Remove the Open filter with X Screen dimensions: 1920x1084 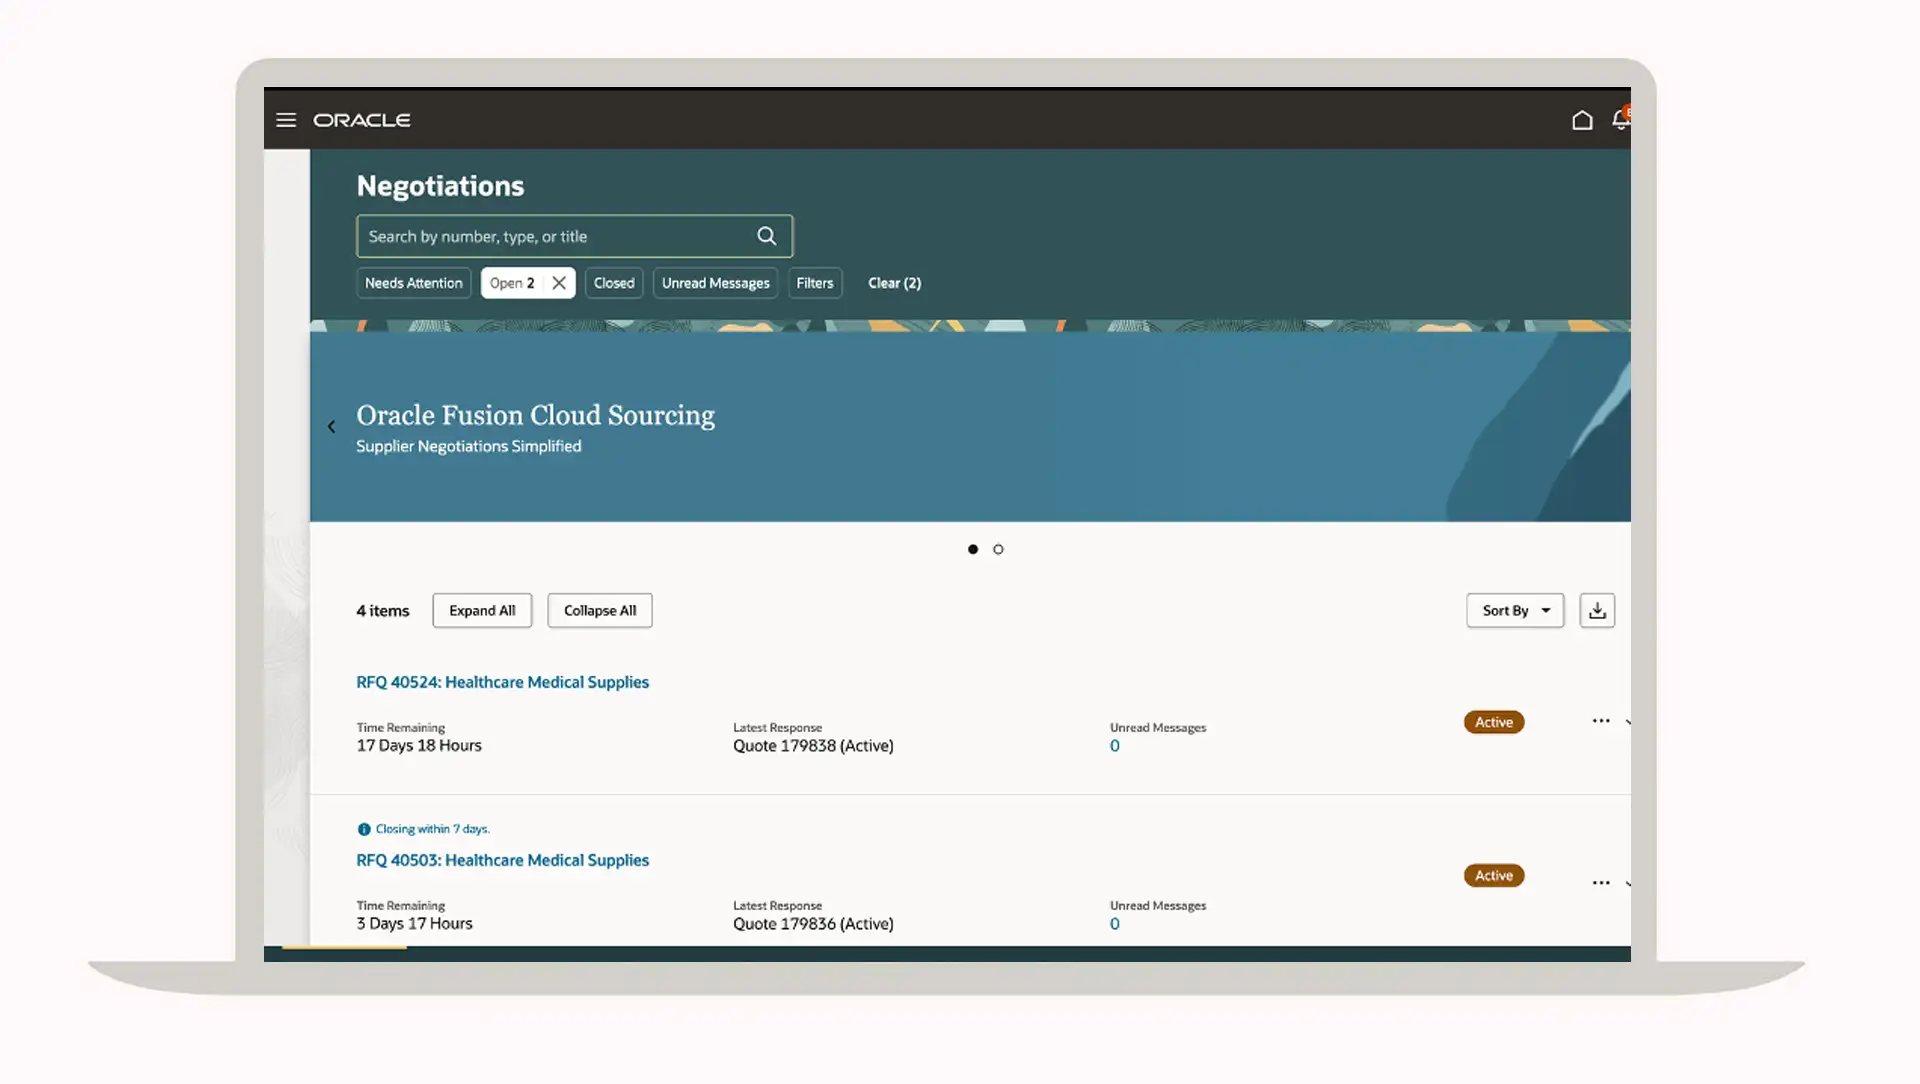click(559, 283)
